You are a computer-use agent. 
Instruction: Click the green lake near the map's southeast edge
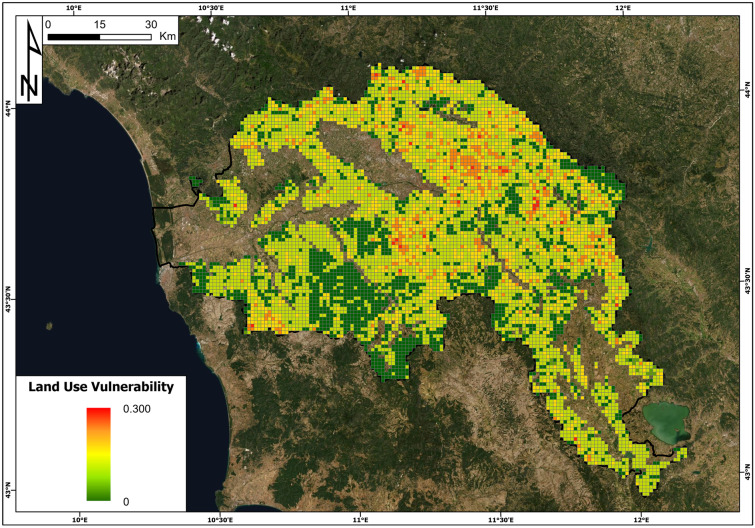tap(667, 420)
